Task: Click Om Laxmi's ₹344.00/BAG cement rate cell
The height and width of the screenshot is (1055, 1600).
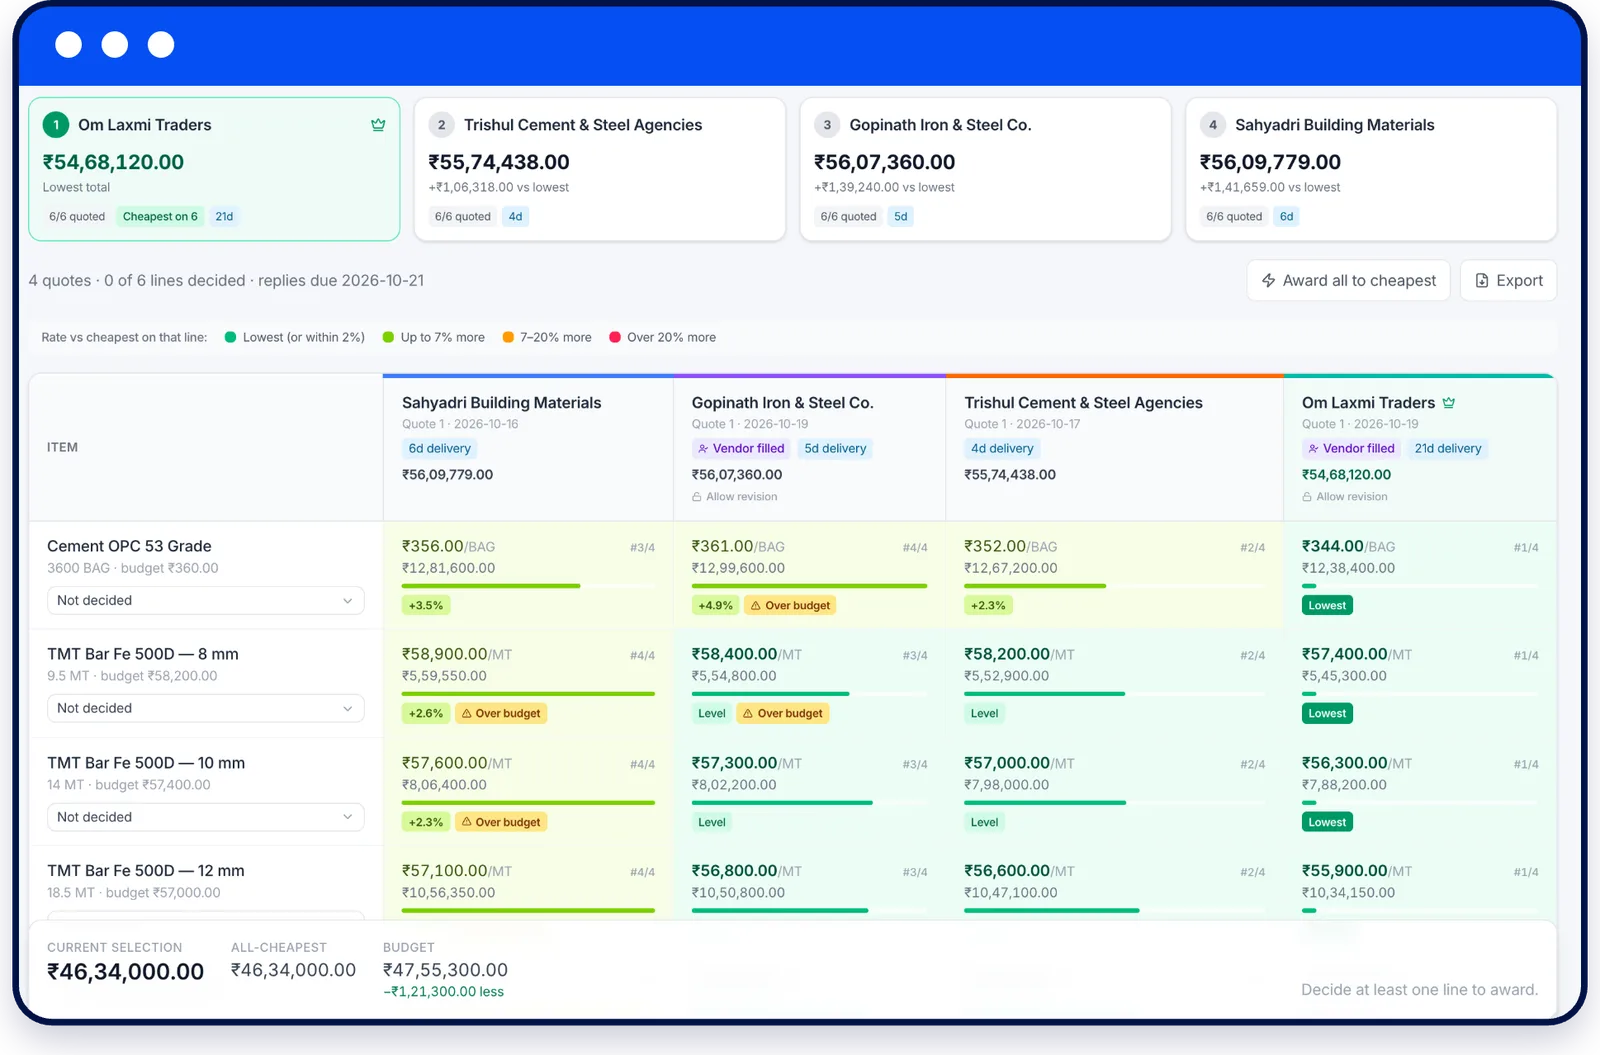Action: tap(1419, 576)
